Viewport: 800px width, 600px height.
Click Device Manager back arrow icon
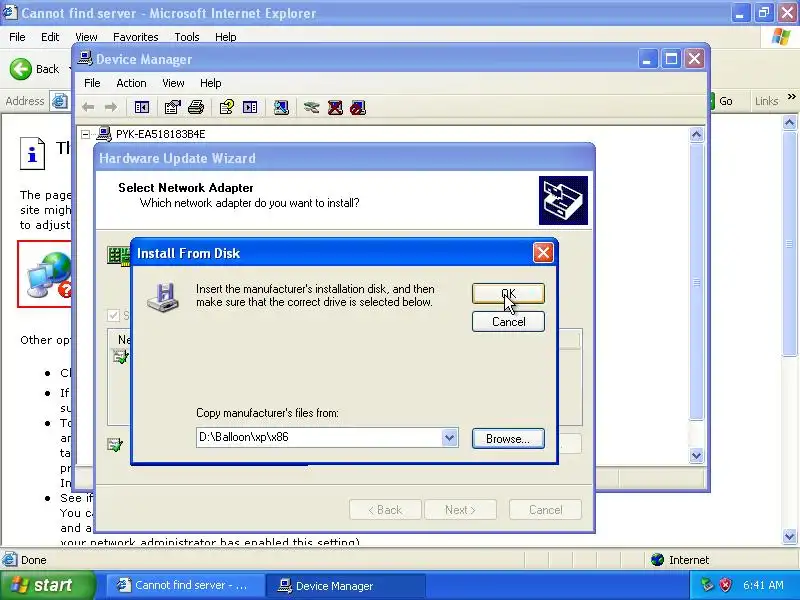pos(88,107)
